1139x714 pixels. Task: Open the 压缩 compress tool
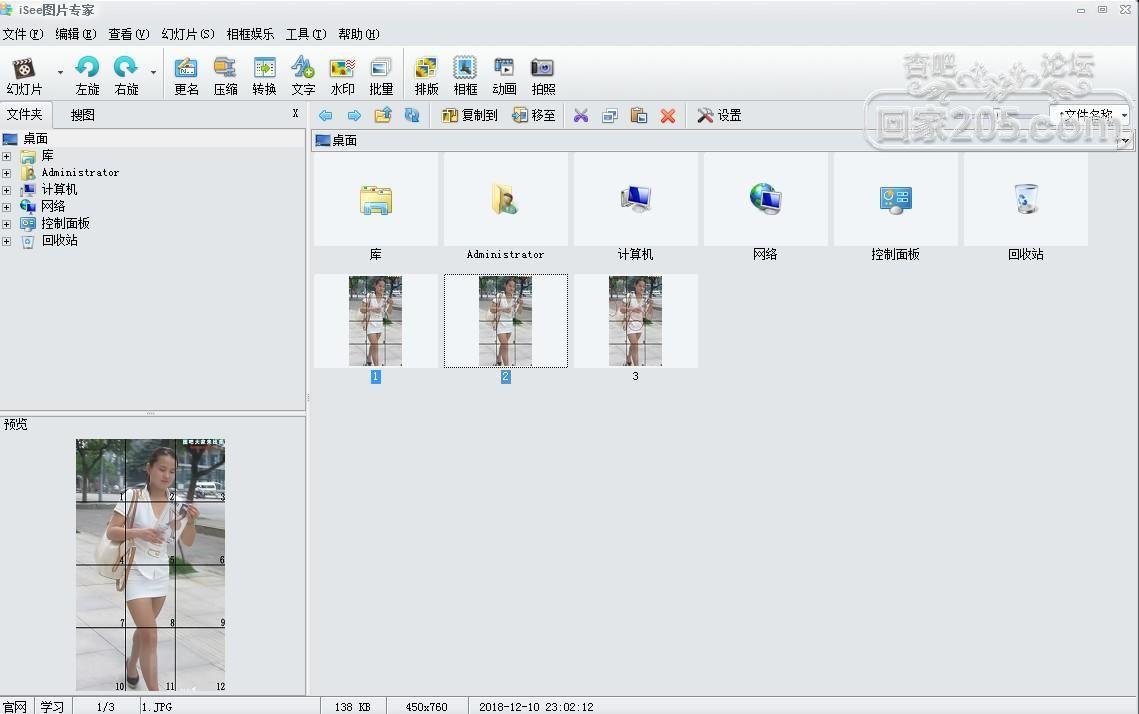click(x=225, y=74)
